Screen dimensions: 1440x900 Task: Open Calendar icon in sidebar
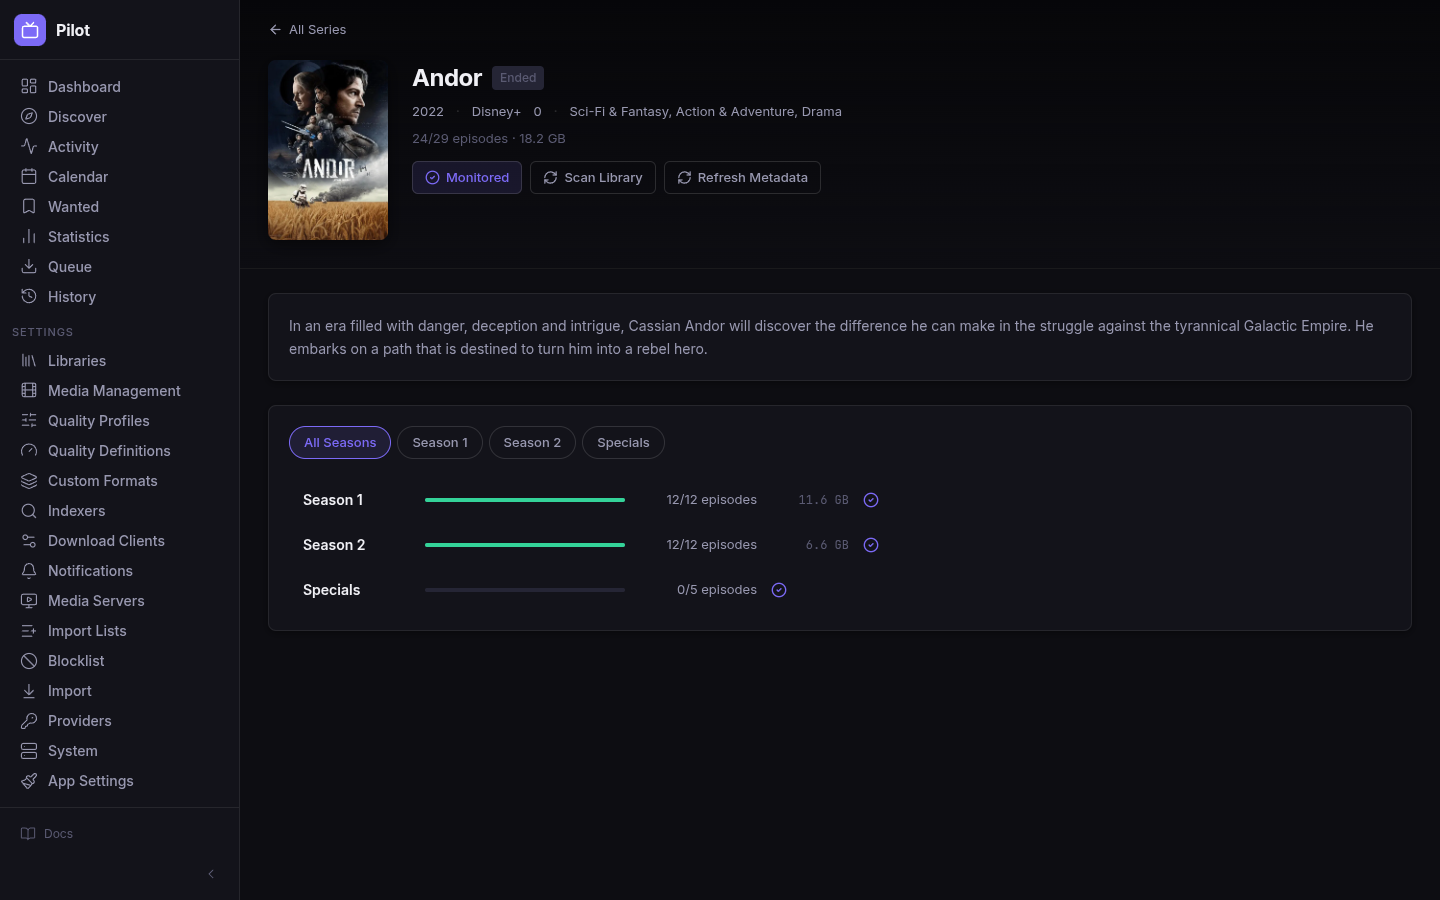(29, 177)
